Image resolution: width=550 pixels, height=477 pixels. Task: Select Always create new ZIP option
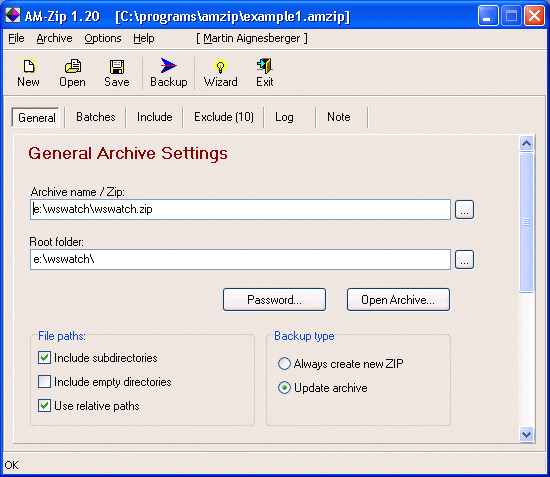(284, 364)
